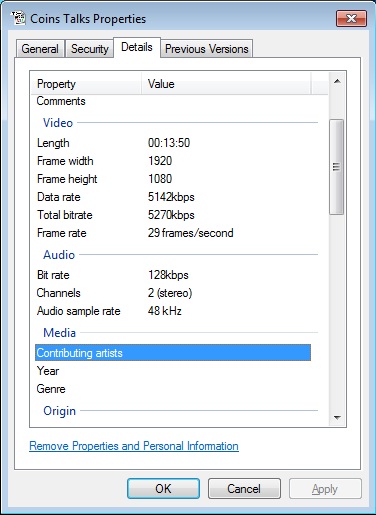376x515 pixels.
Task: Dismiss the dialog with Cancel
Action: coord(244,489)
